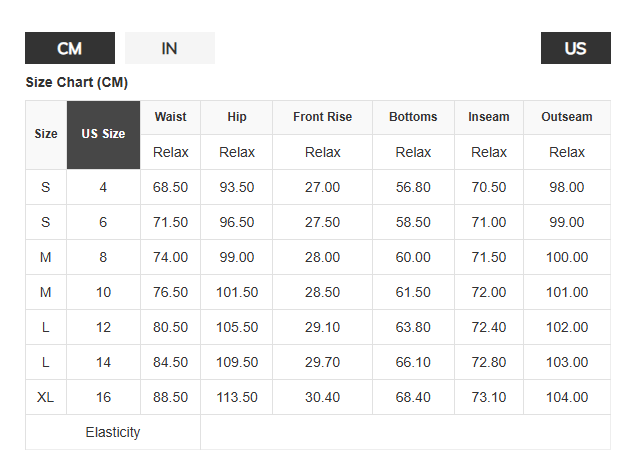Image resolution: width=644 pixels, height=471 pixels.
Task: Select the Waist column header
Action: [x=170, y=117]
